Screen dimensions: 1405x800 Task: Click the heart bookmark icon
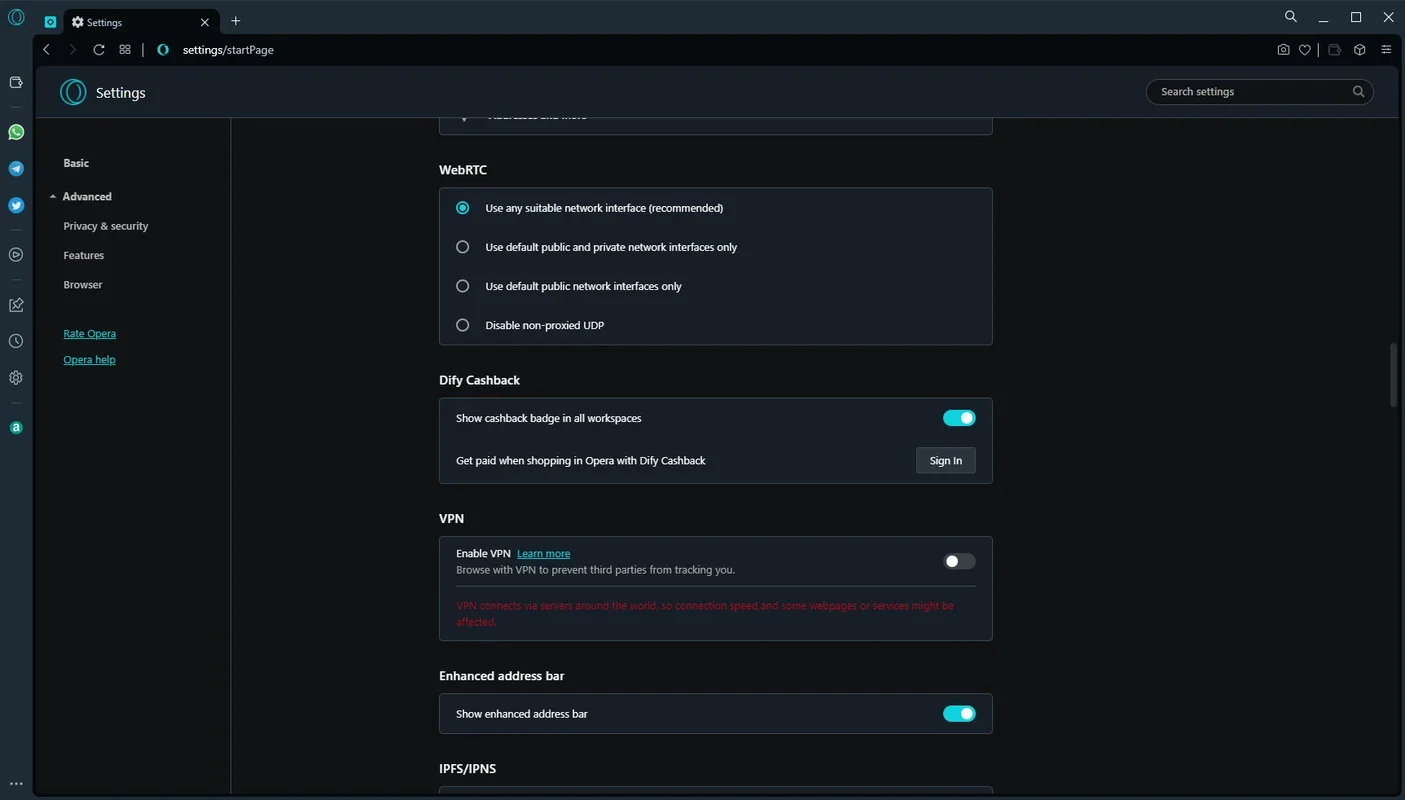click(x=1305, y=49)
